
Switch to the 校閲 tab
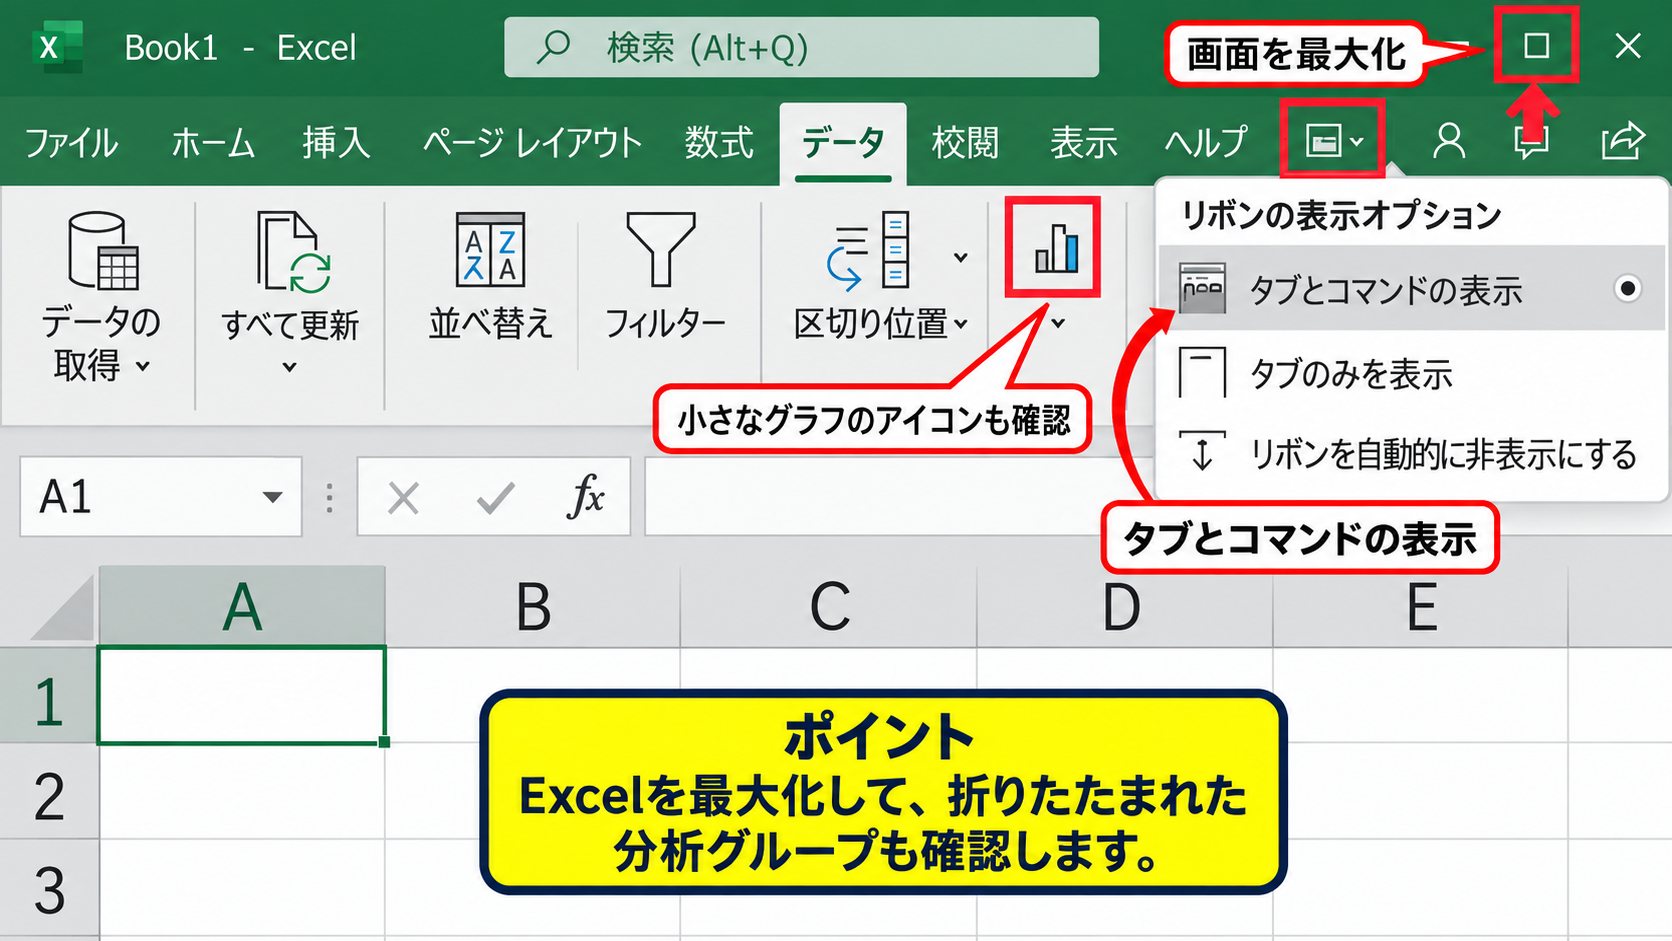tap(965, 143)
